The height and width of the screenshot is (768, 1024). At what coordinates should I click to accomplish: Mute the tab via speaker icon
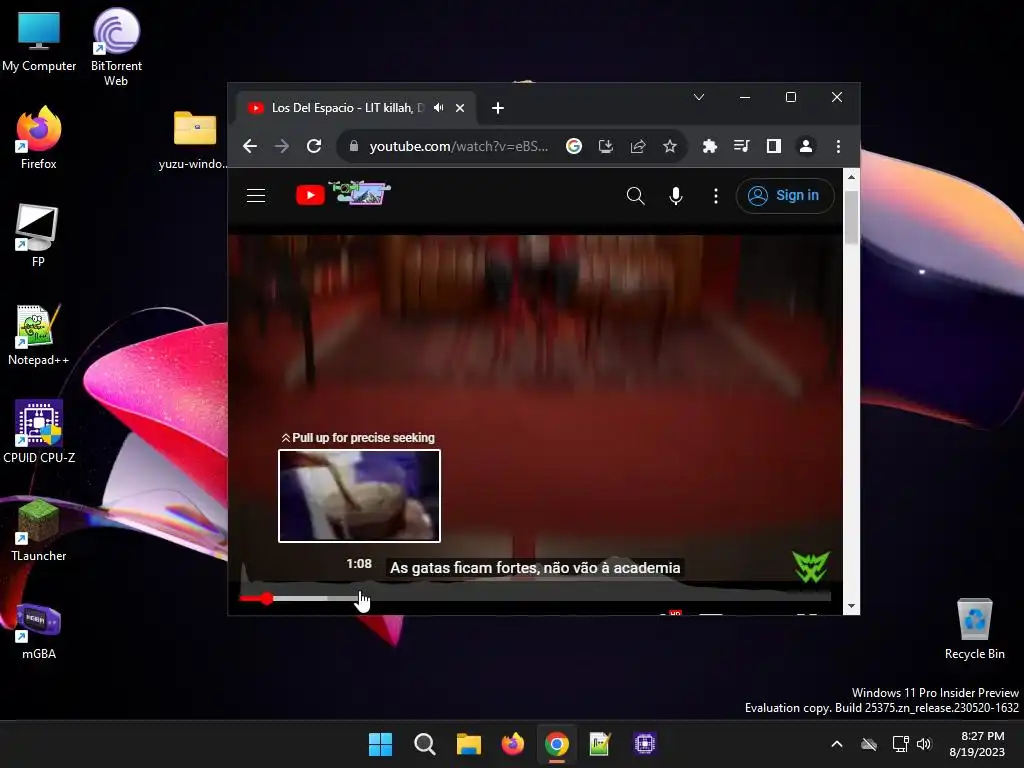click(x=439, y=108)
